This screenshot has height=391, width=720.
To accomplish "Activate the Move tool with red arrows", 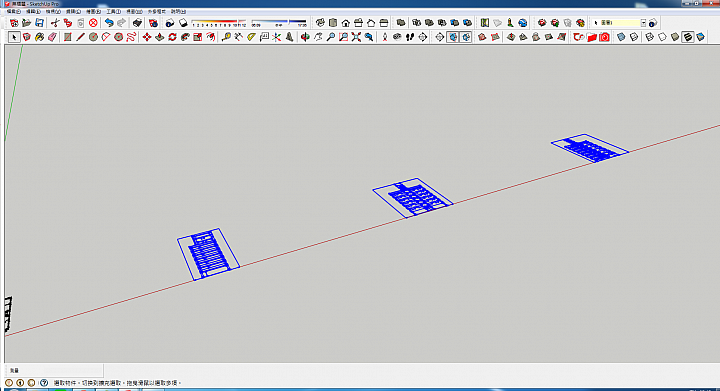I will coord(146,37).
